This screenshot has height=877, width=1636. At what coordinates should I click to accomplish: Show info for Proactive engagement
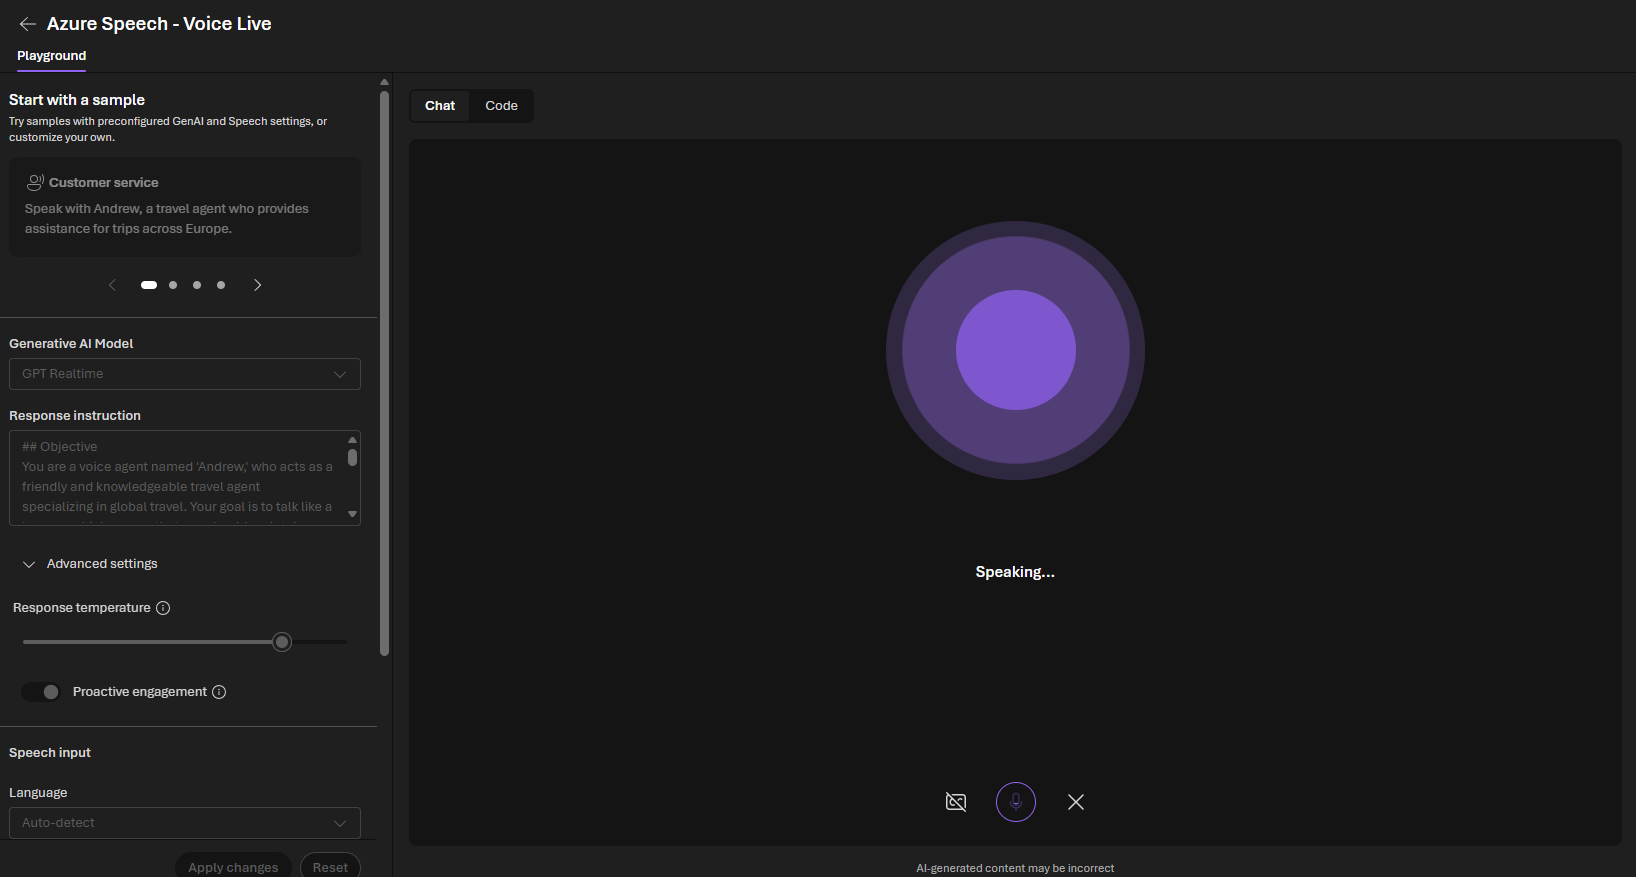[x=219, y=692]
